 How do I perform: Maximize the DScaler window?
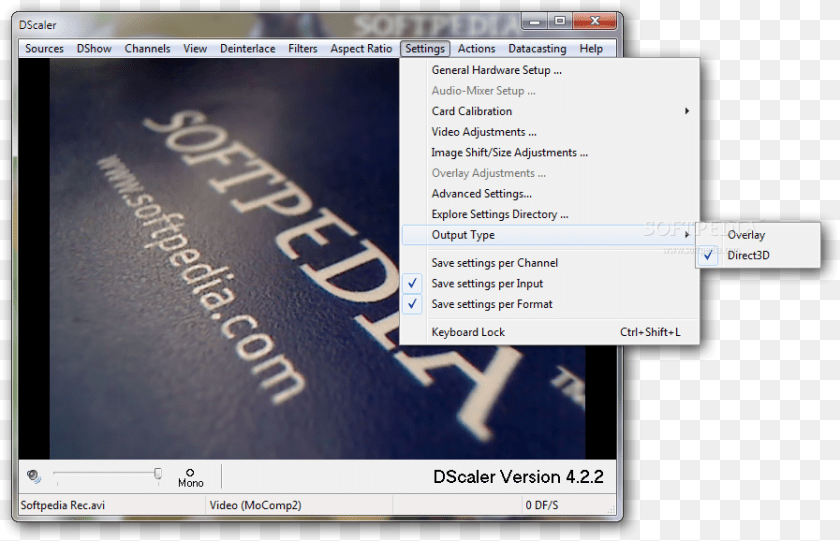point(560,21)
